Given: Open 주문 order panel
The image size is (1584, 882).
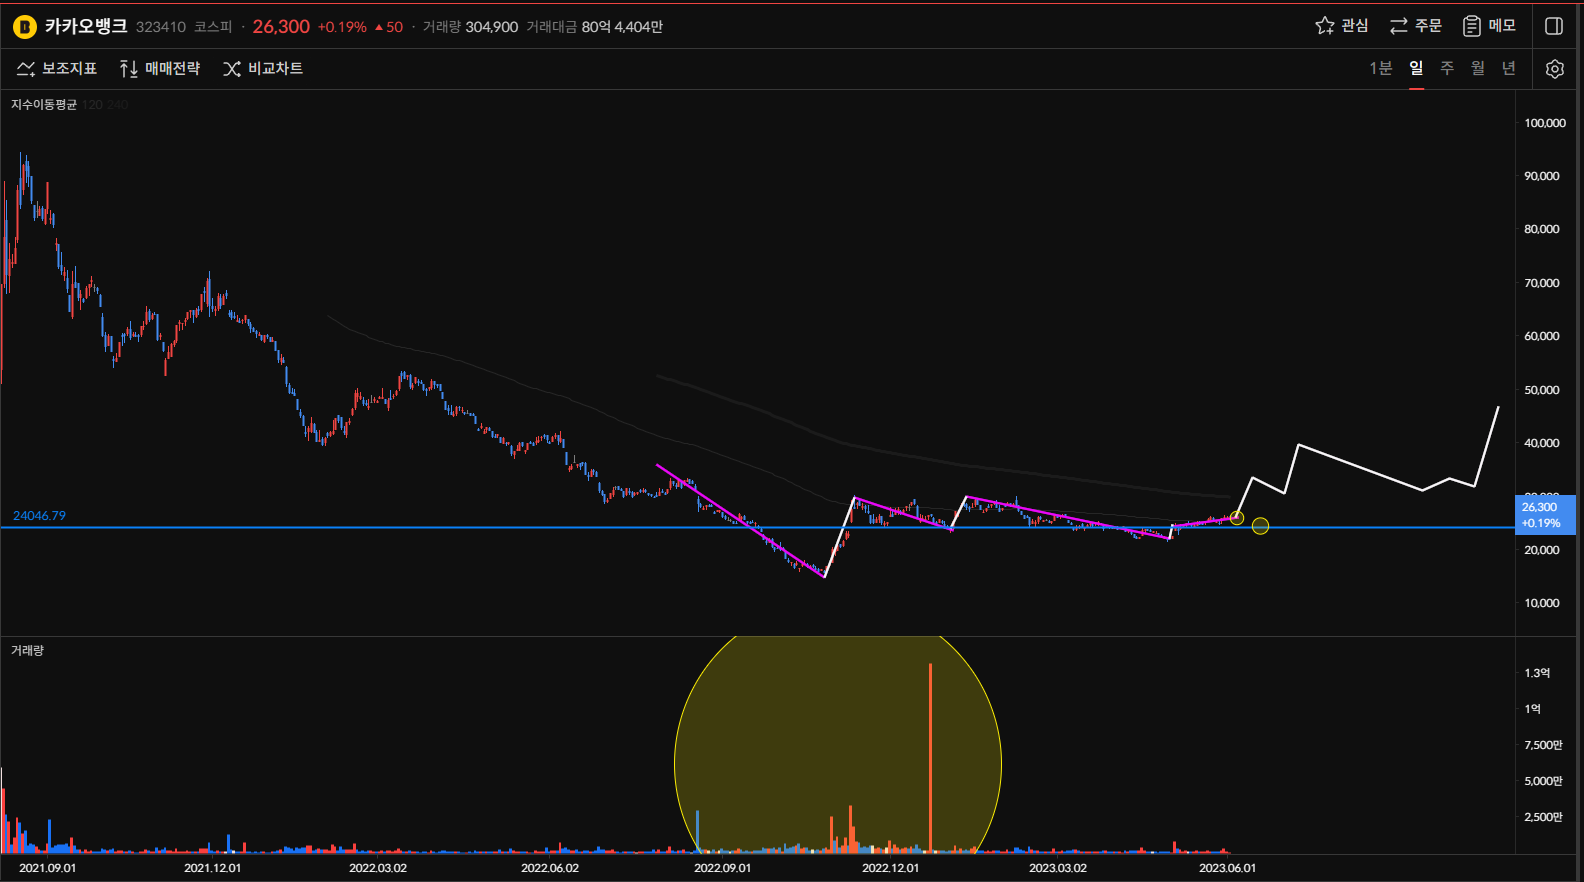Looking at the screenshot, I should coord(1415,26).
